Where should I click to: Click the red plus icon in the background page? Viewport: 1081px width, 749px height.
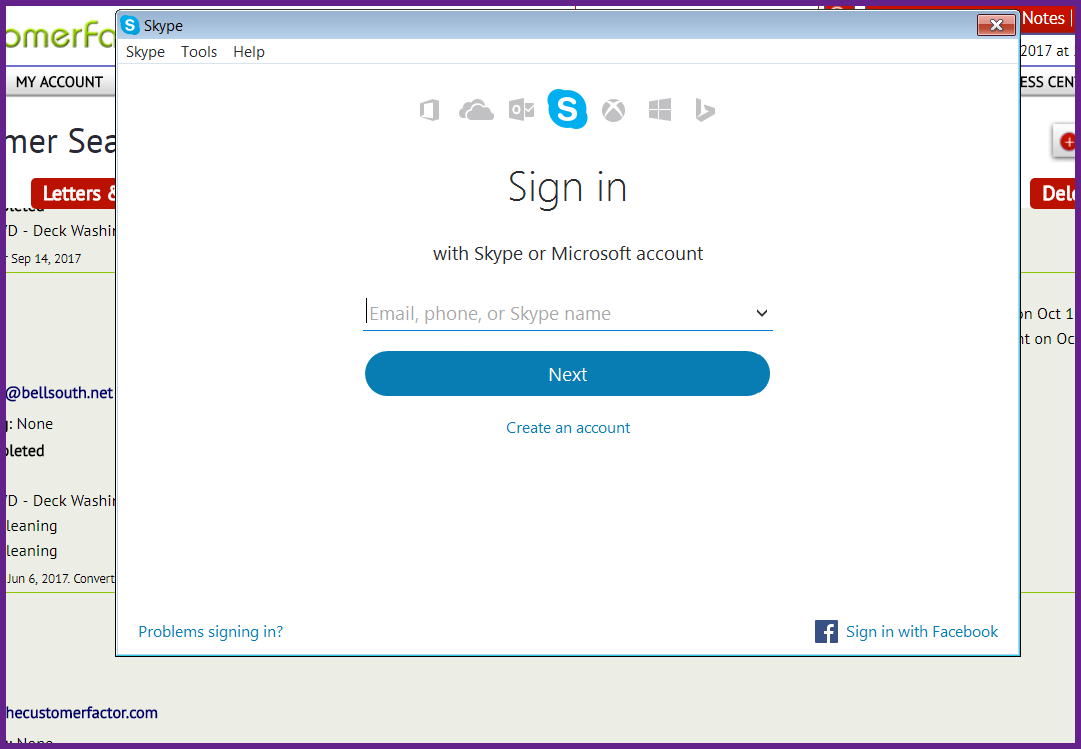click(1067, 142)
